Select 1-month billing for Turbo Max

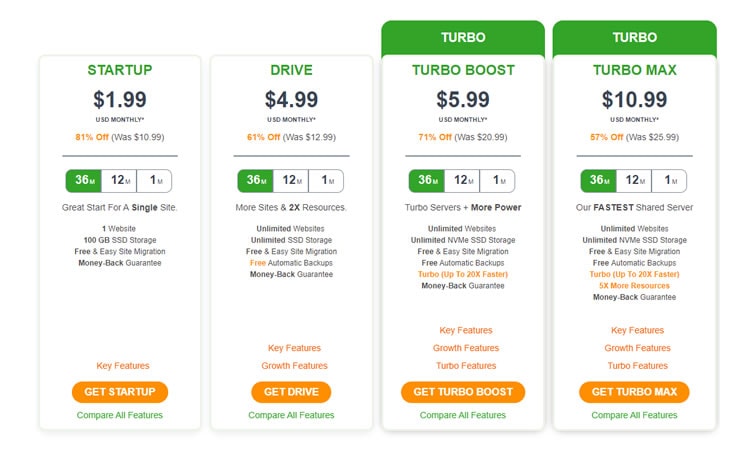(669, 181)
